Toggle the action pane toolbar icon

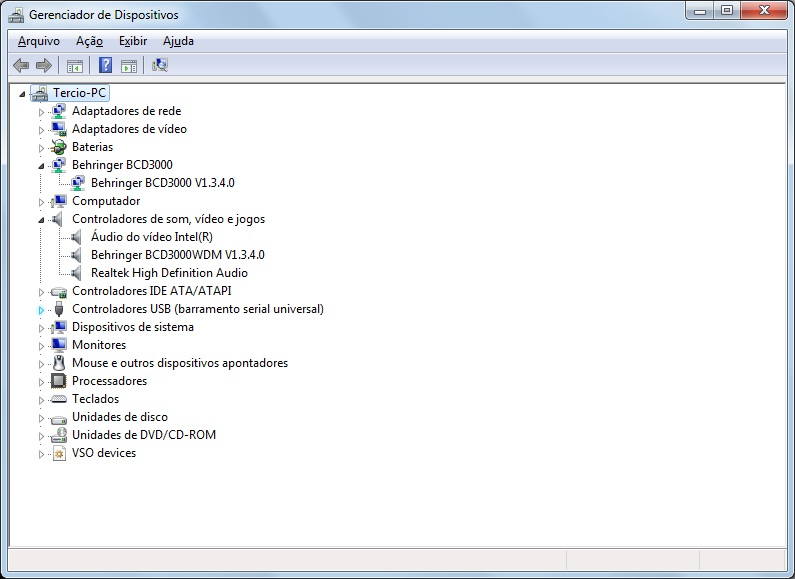pyautogui.click(x=129, y=66)
